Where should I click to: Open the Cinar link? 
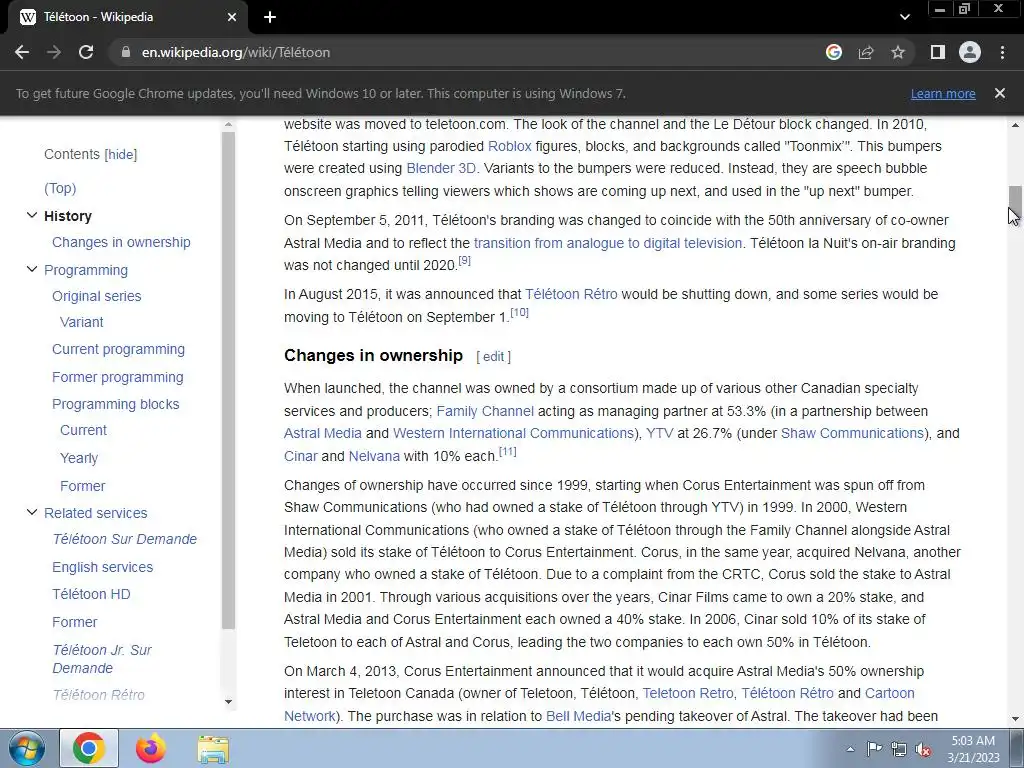click(300, 456)
